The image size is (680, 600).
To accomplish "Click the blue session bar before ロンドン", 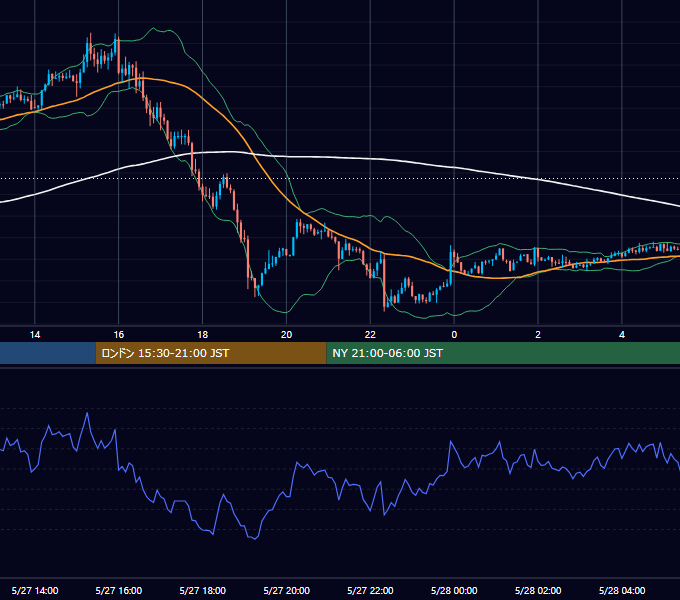I will [x=48, y=353].
